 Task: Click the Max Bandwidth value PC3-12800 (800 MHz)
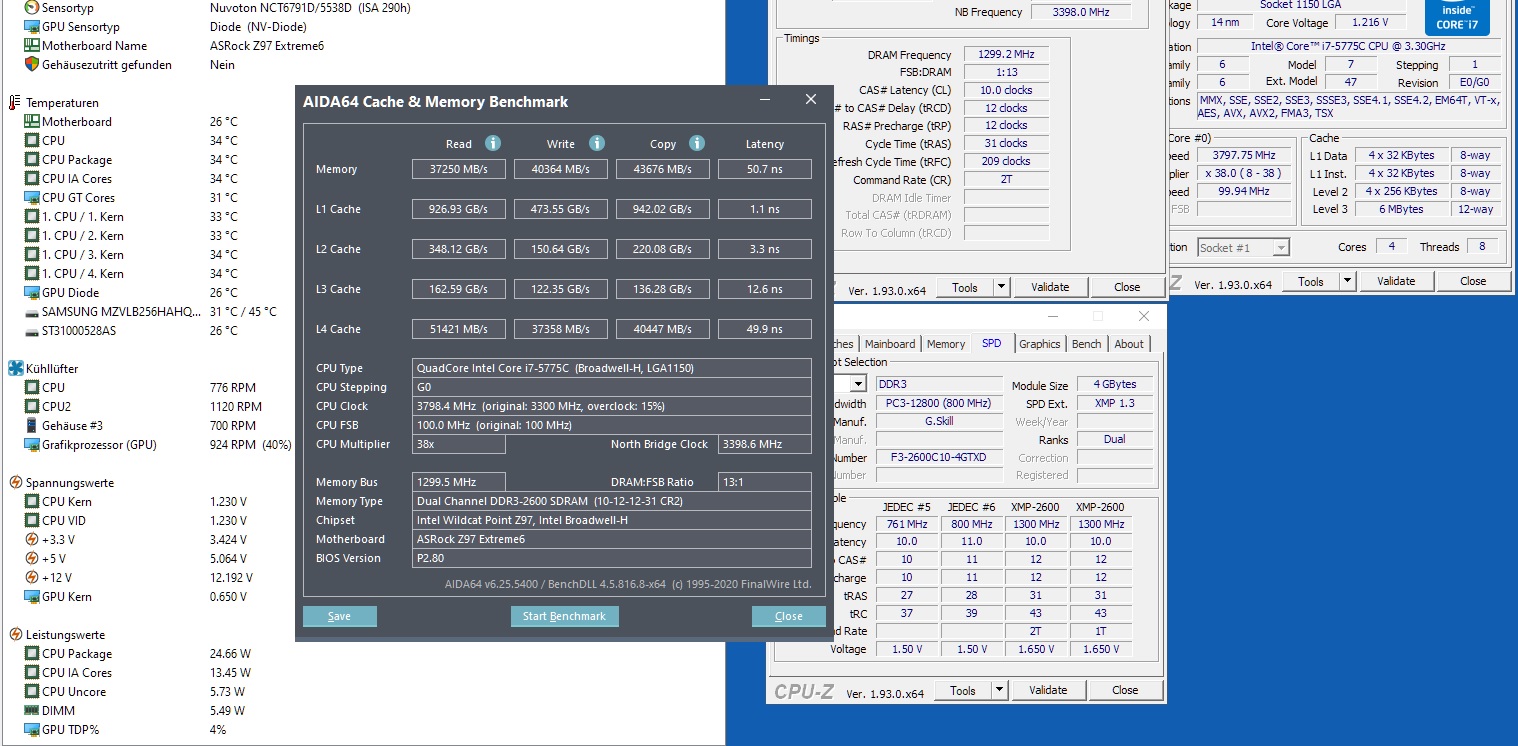tap(938, 403)
